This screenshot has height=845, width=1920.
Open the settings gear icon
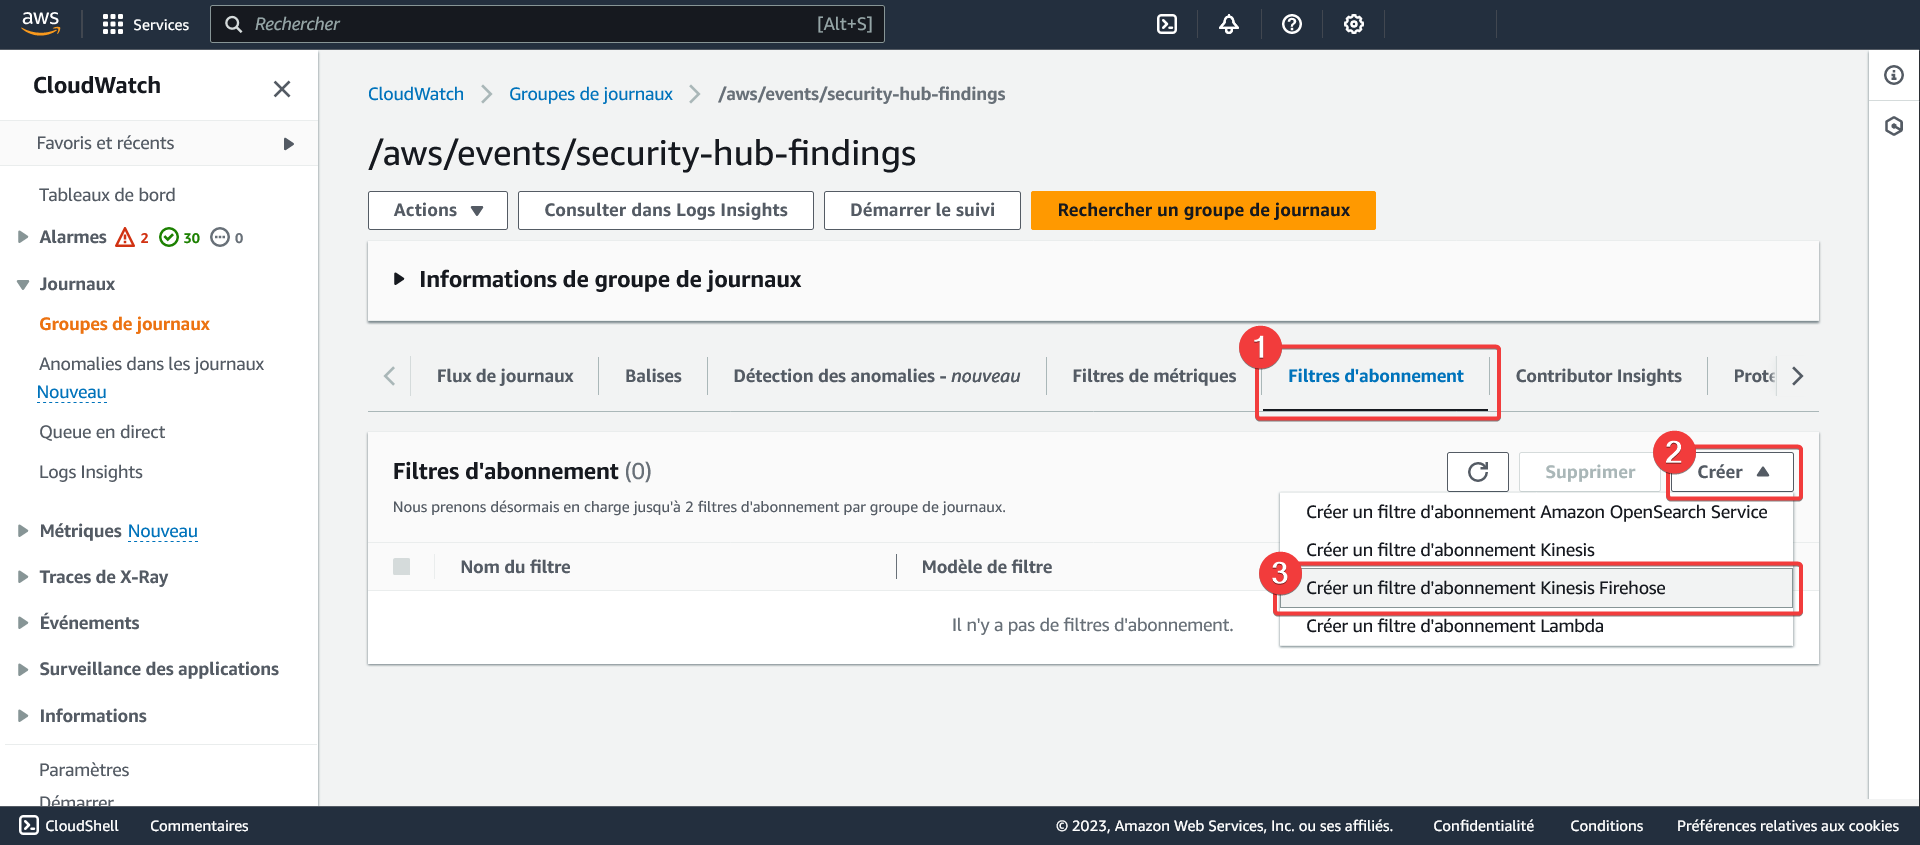(x=1354, y=24)
